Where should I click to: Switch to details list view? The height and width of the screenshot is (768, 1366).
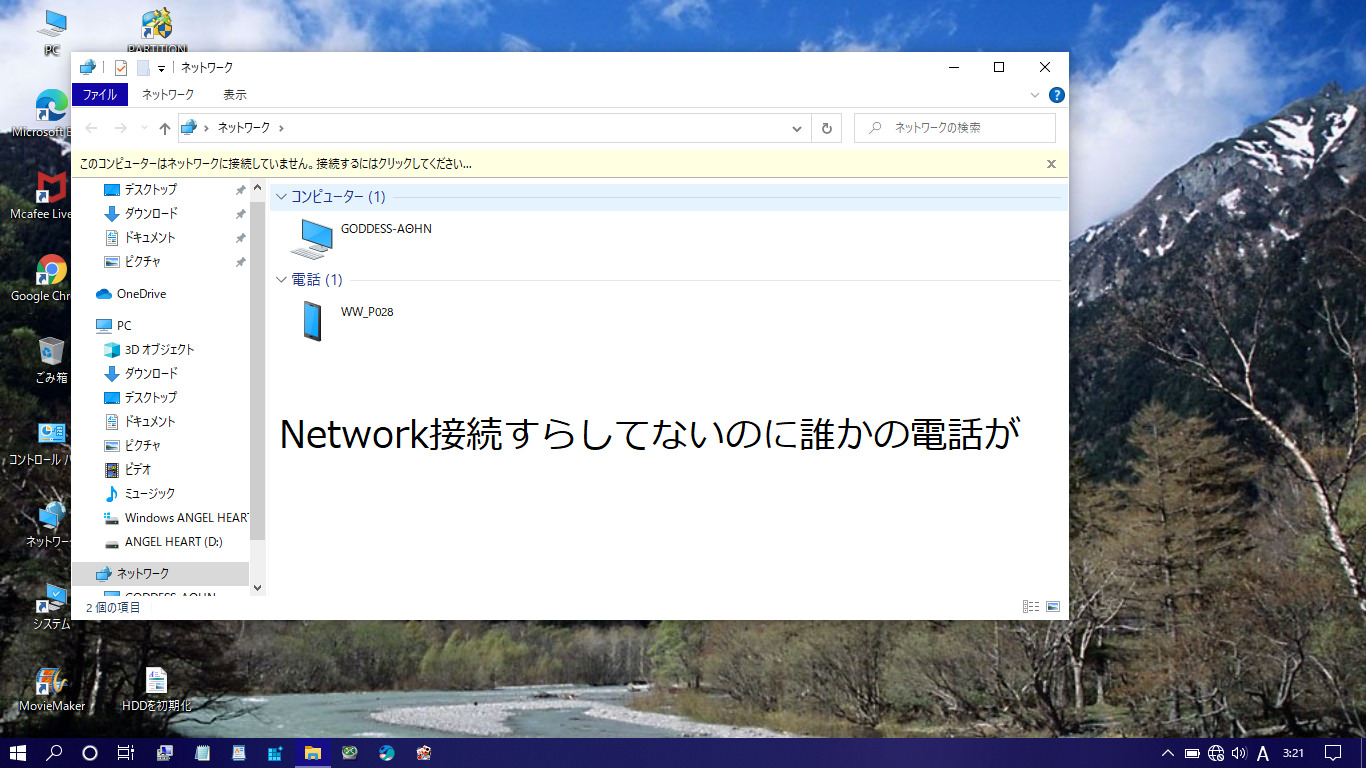point(1031,607)
